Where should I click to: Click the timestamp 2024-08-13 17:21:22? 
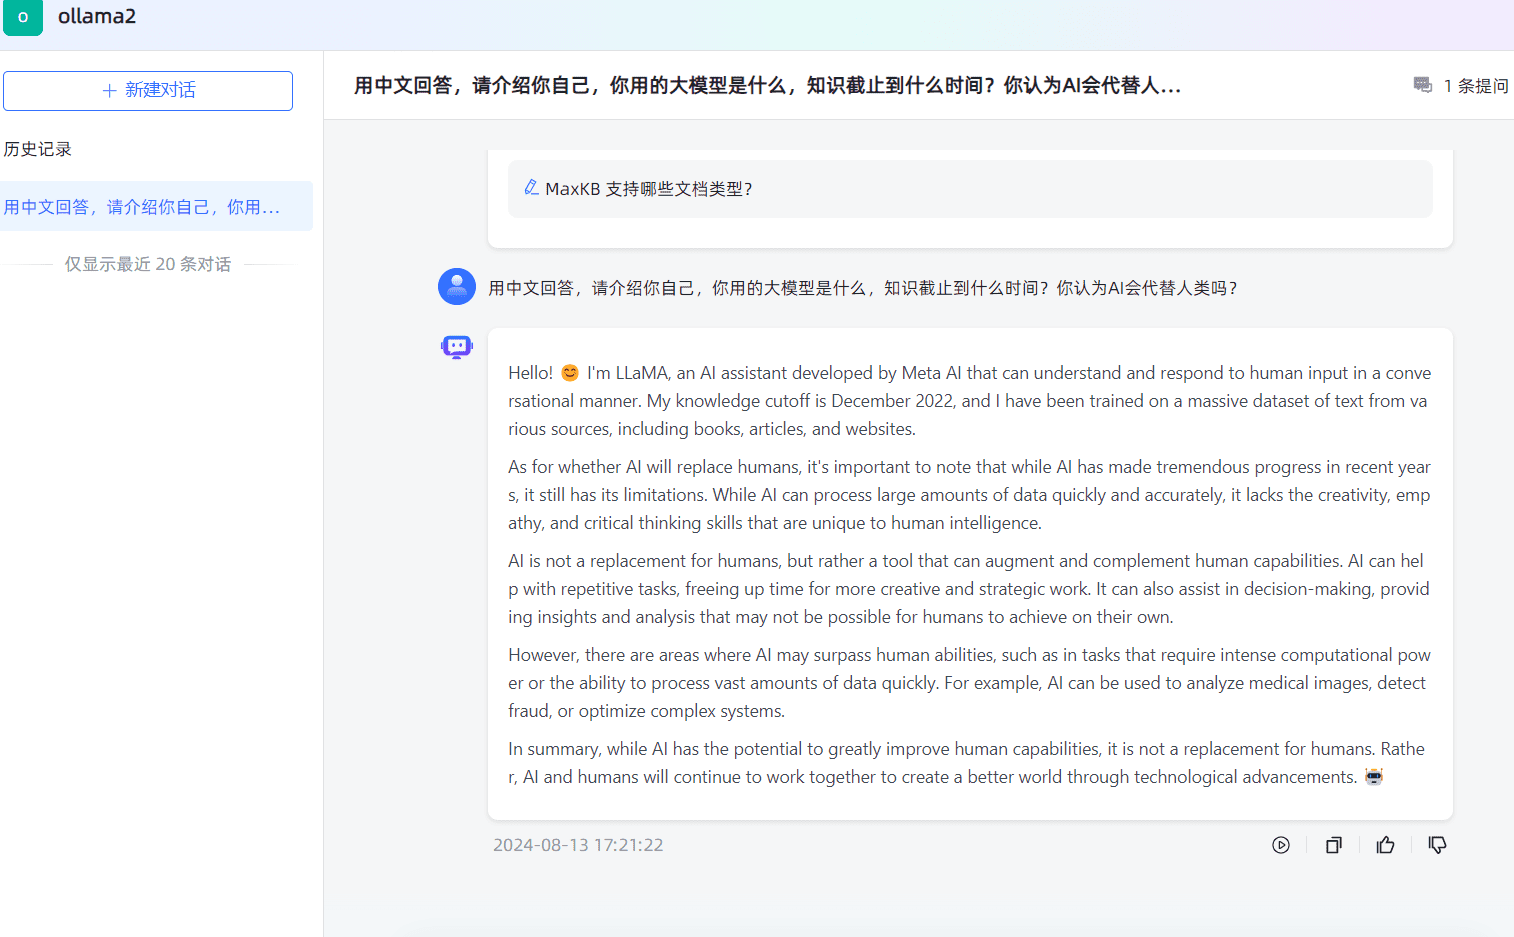[578, 845]
